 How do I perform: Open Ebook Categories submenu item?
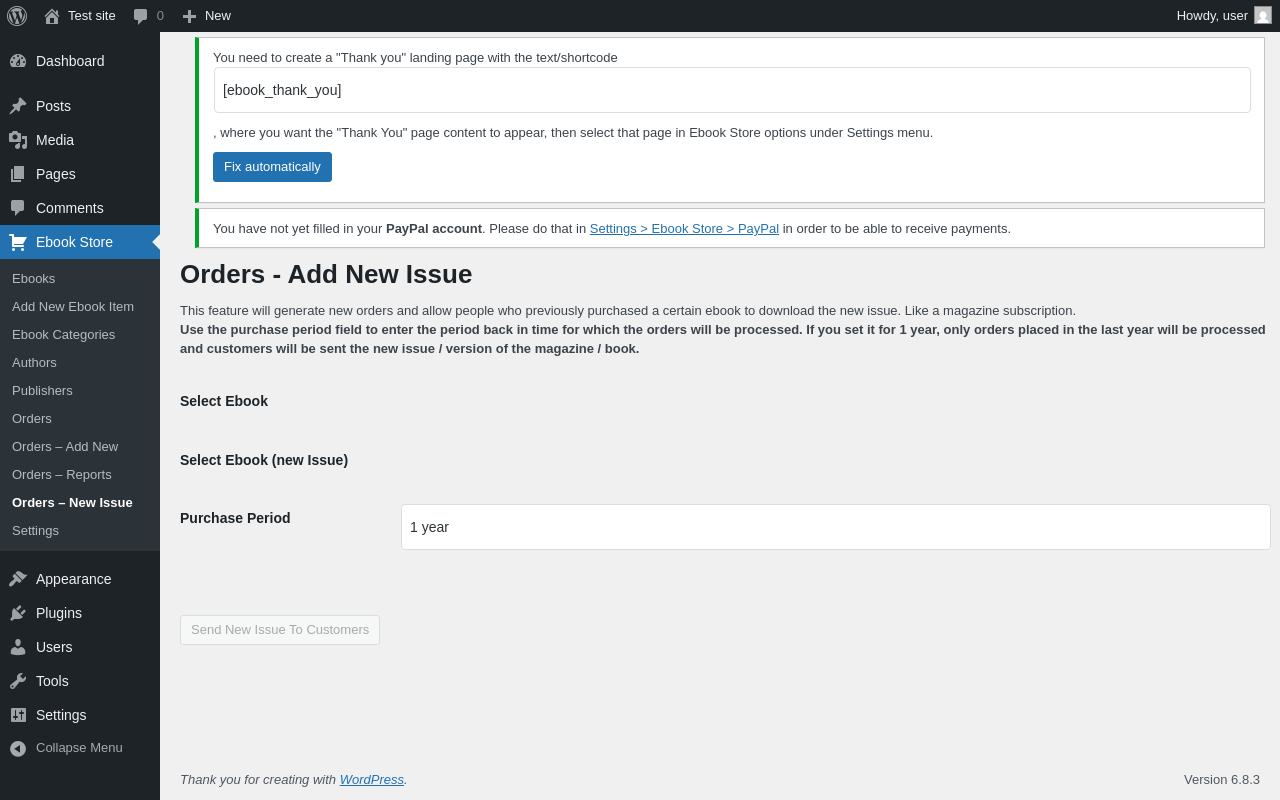click(x=64, y=335)
